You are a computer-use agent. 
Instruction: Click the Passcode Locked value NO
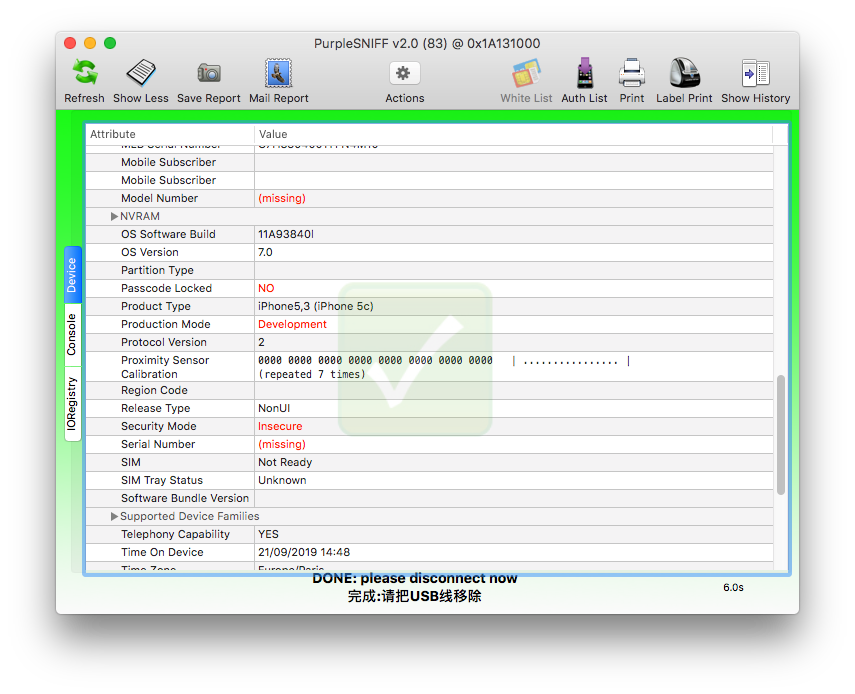click(x=266, y=288)
